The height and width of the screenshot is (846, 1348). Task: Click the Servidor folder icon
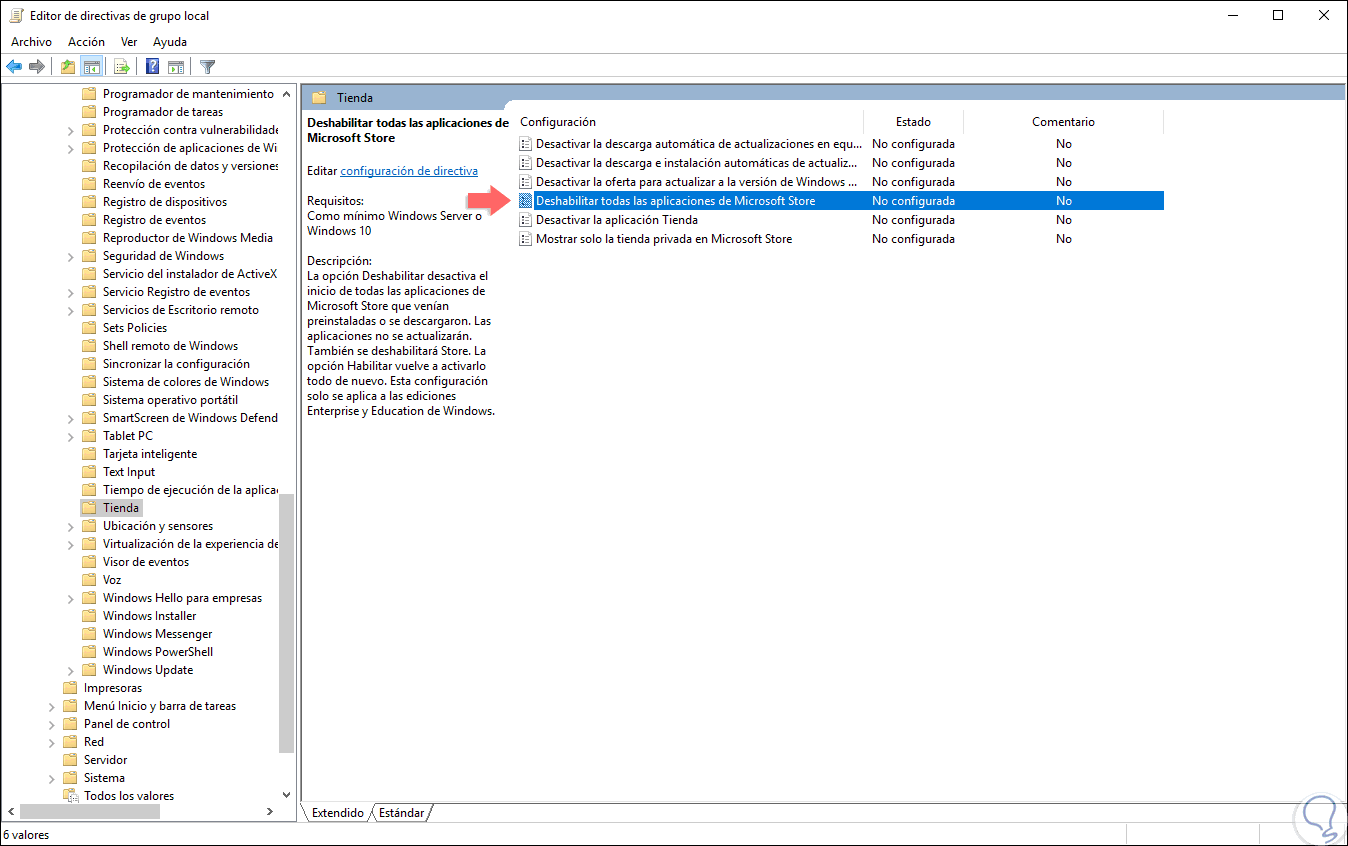click(70, 760)
